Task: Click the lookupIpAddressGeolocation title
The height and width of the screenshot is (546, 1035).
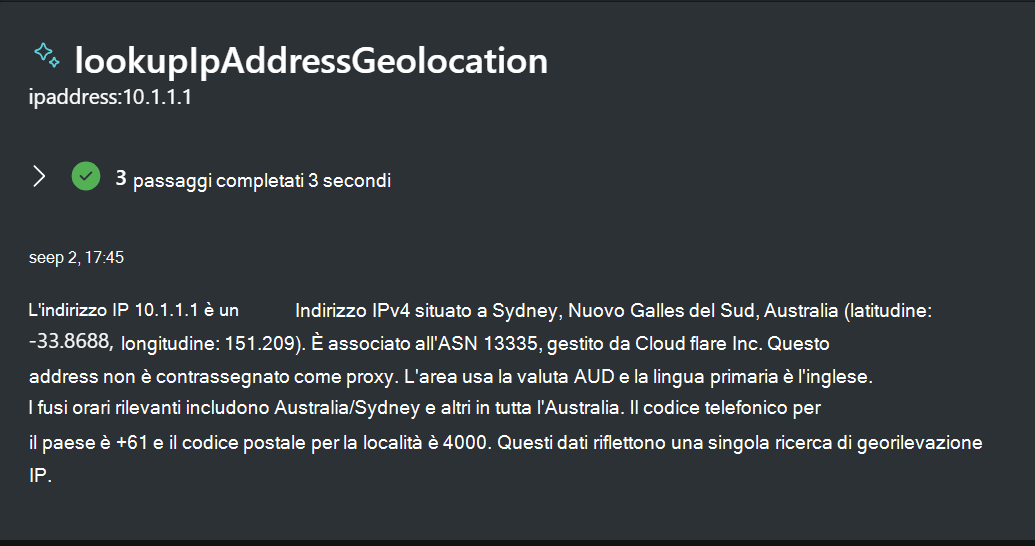Action: 311,61
